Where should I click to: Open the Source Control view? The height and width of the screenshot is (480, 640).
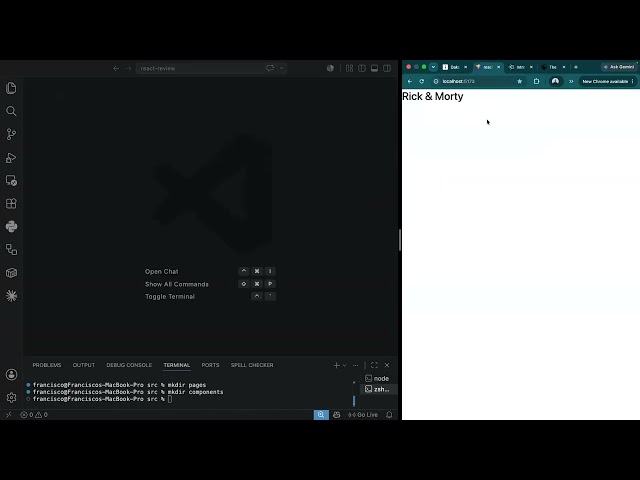(11, 134)
